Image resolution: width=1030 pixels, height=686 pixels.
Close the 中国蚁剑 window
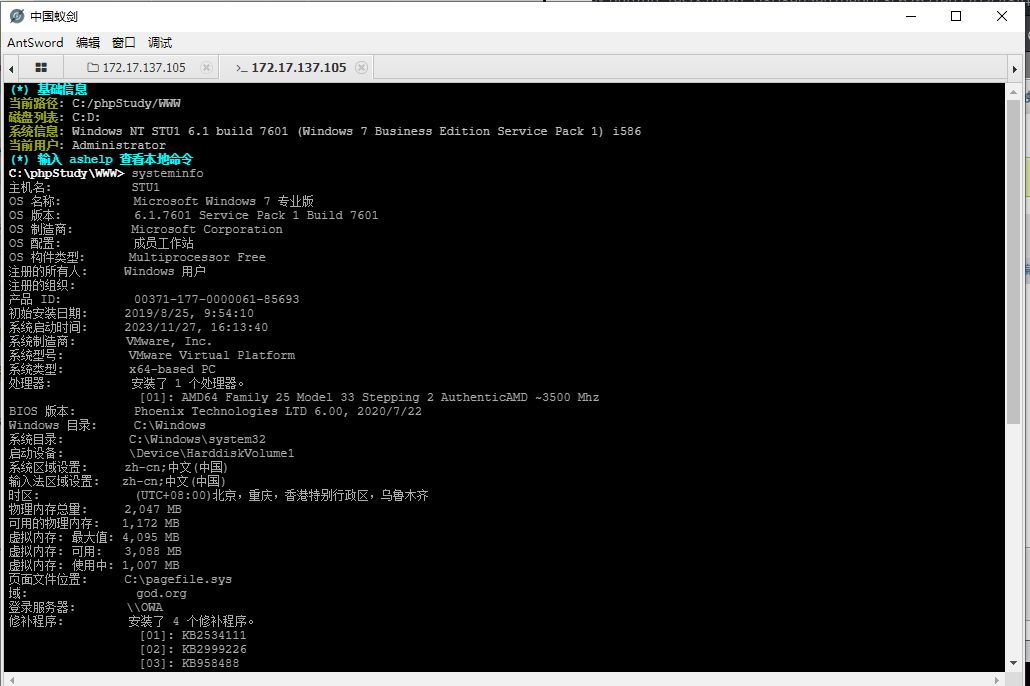point(1001,16)
